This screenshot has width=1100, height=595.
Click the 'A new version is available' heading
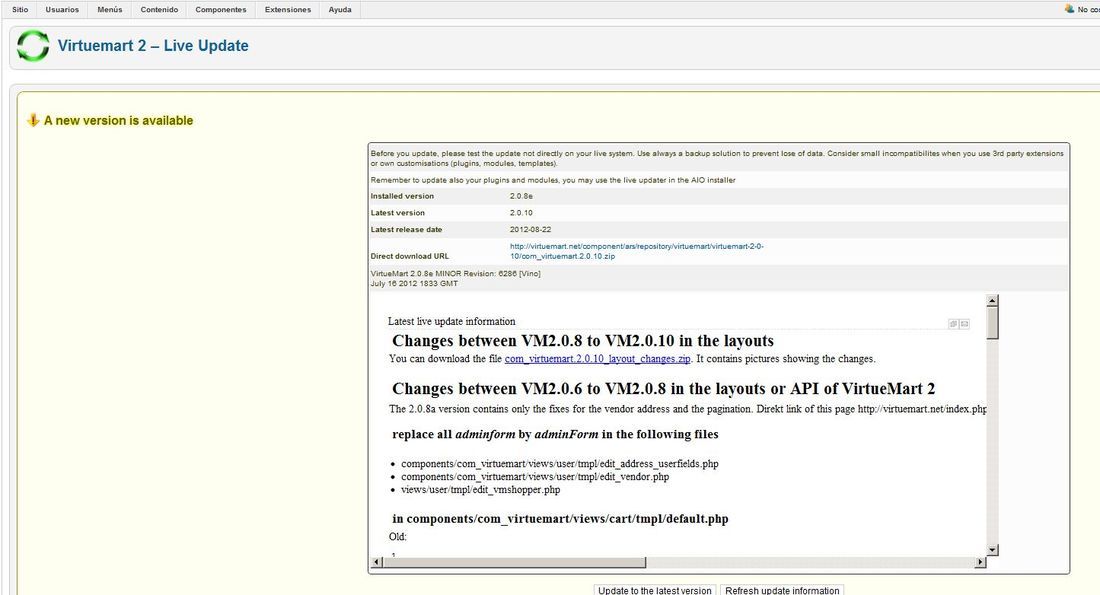[119, 121]
